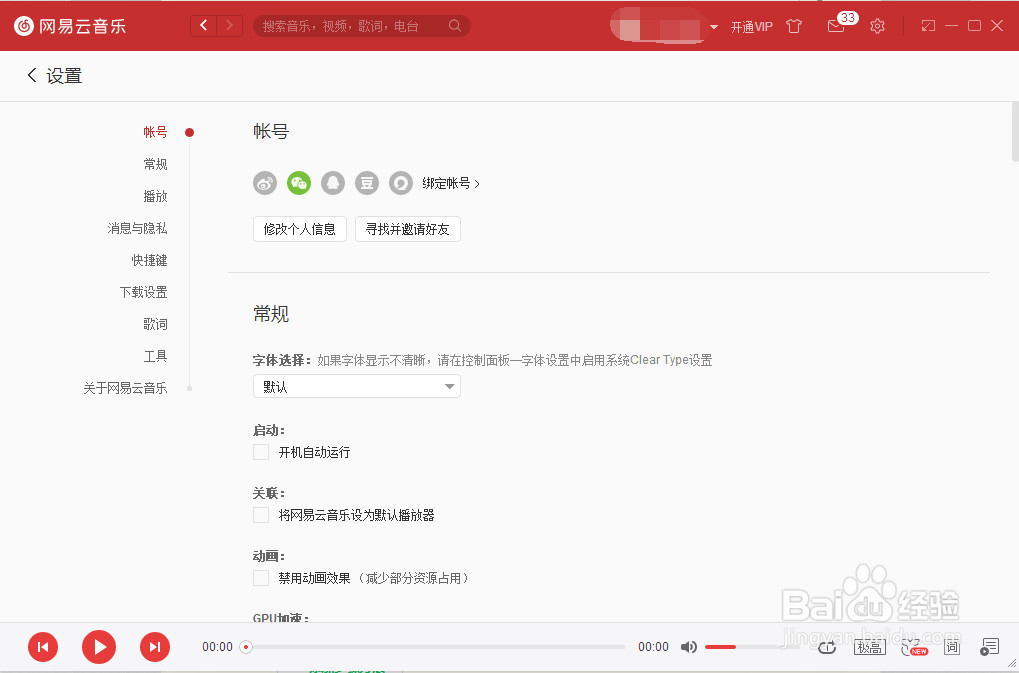The height and width of the screenshot is (673, 1019).
Task: Open the playlist queue icon
Action: tap(989, 647)
